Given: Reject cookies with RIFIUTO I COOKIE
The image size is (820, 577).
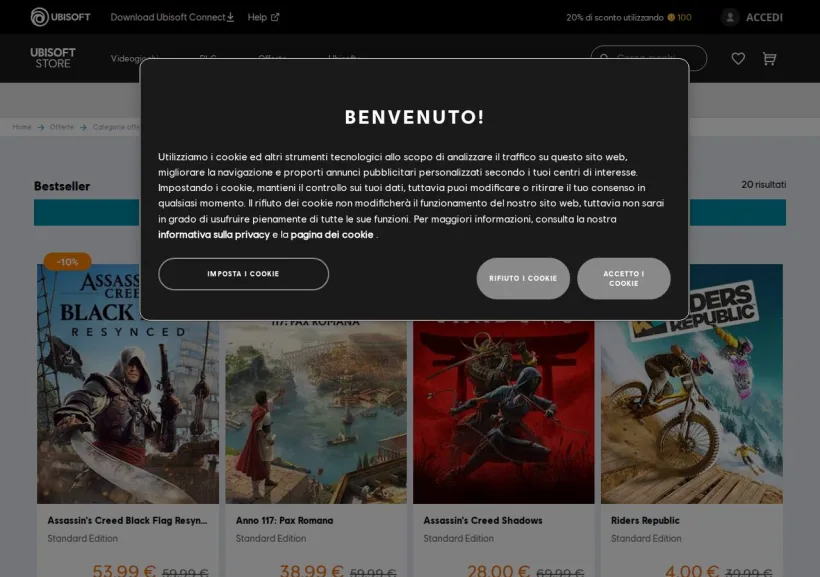Looking at the screenshot, I should pos(523,278).
